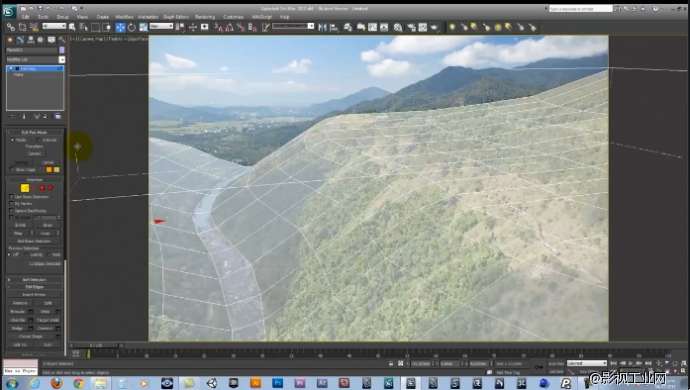Click the Insert Vertex button
Screen dimensions: 690x390
(x=34, y=294)
